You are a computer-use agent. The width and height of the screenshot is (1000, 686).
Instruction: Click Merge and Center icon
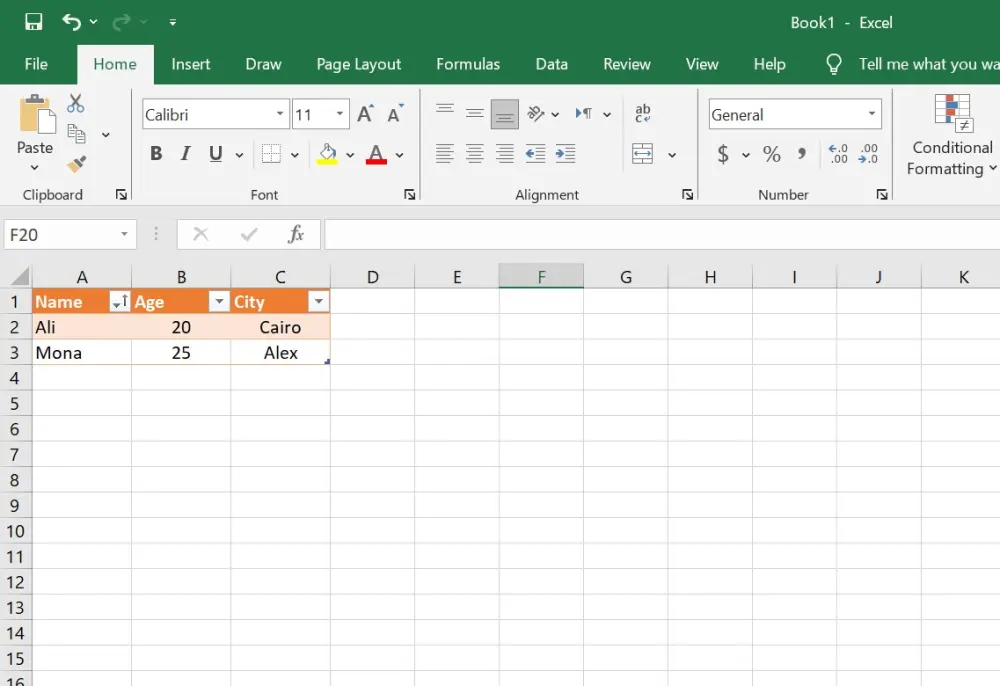pos(642,154)
